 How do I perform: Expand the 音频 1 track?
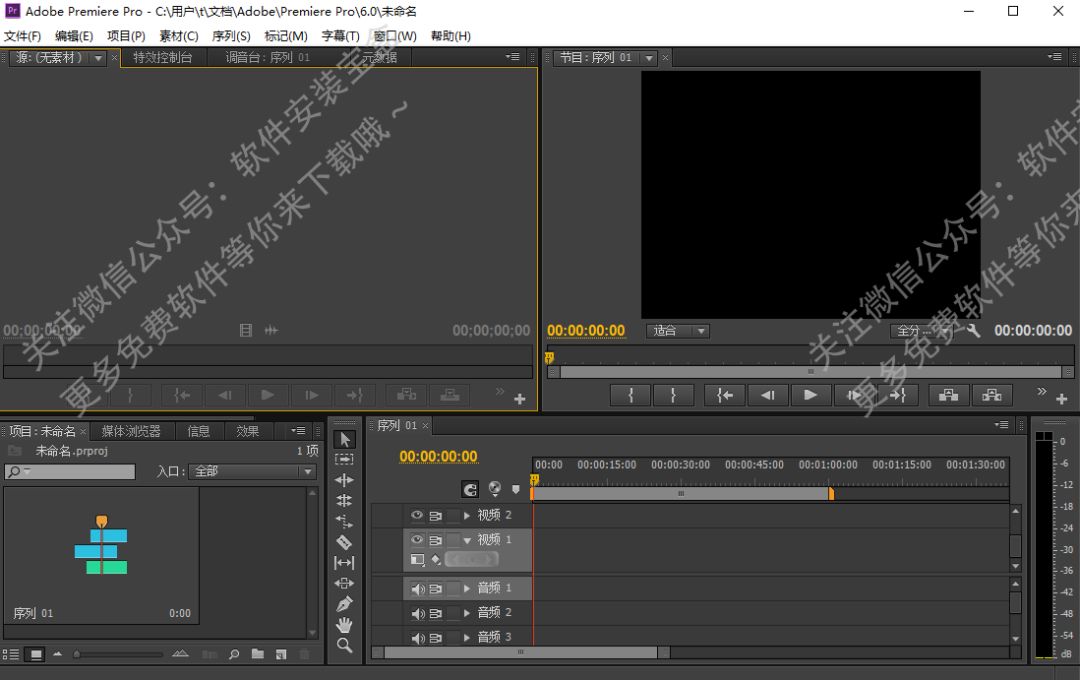pyautogui.click(x=467, y=588)
